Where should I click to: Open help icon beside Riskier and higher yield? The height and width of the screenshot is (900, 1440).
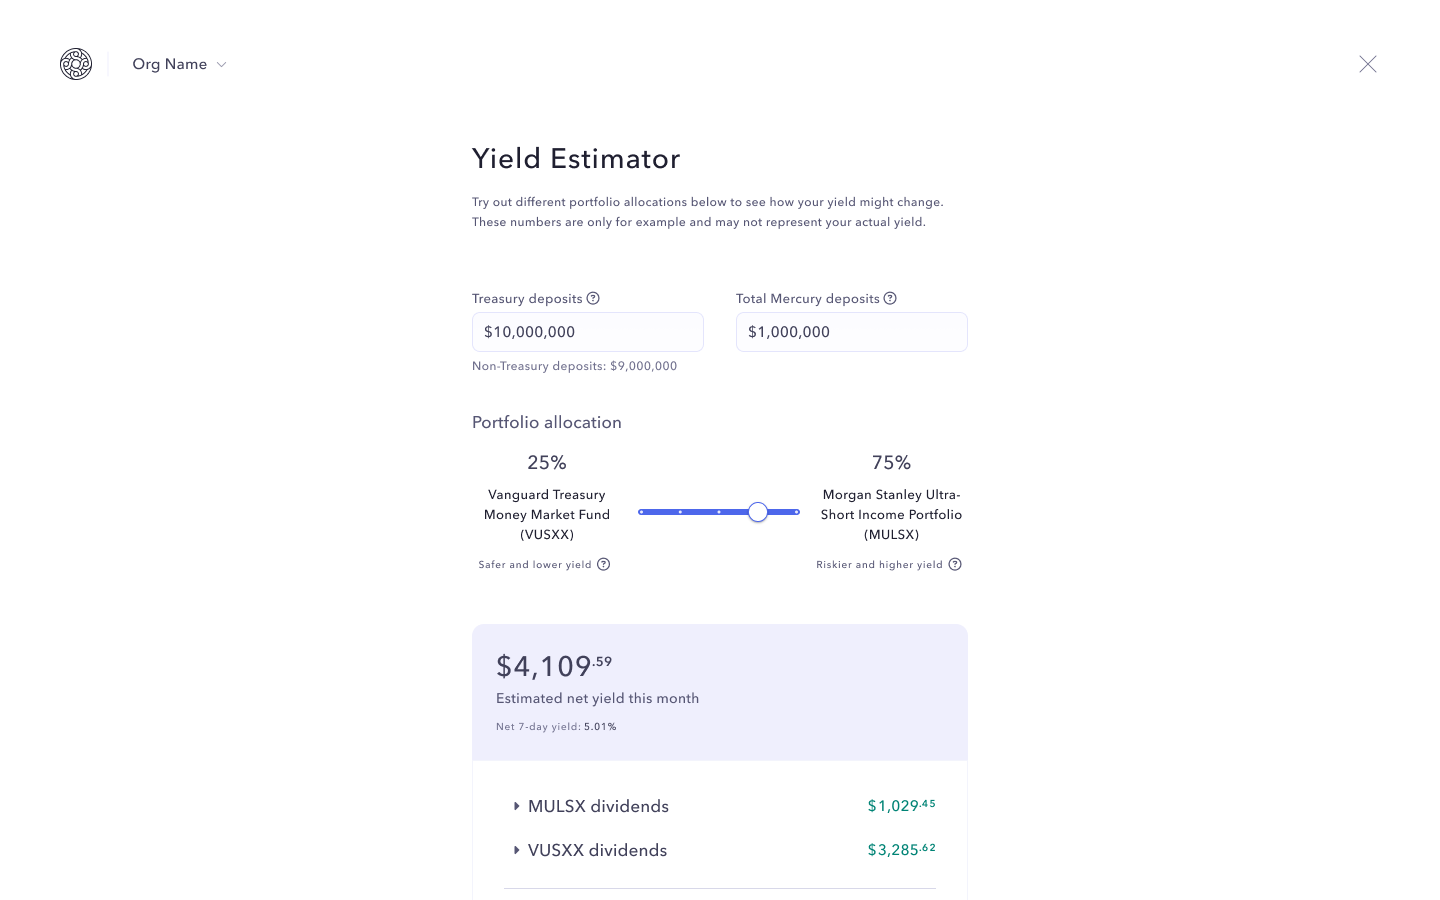(x=955, y=564)
